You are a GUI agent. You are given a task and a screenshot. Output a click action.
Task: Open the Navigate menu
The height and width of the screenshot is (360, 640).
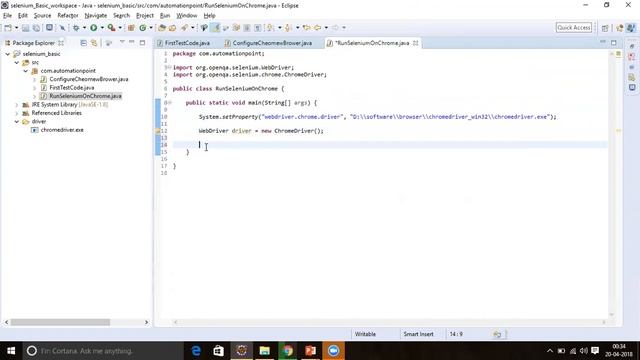[x=96, y=16]
